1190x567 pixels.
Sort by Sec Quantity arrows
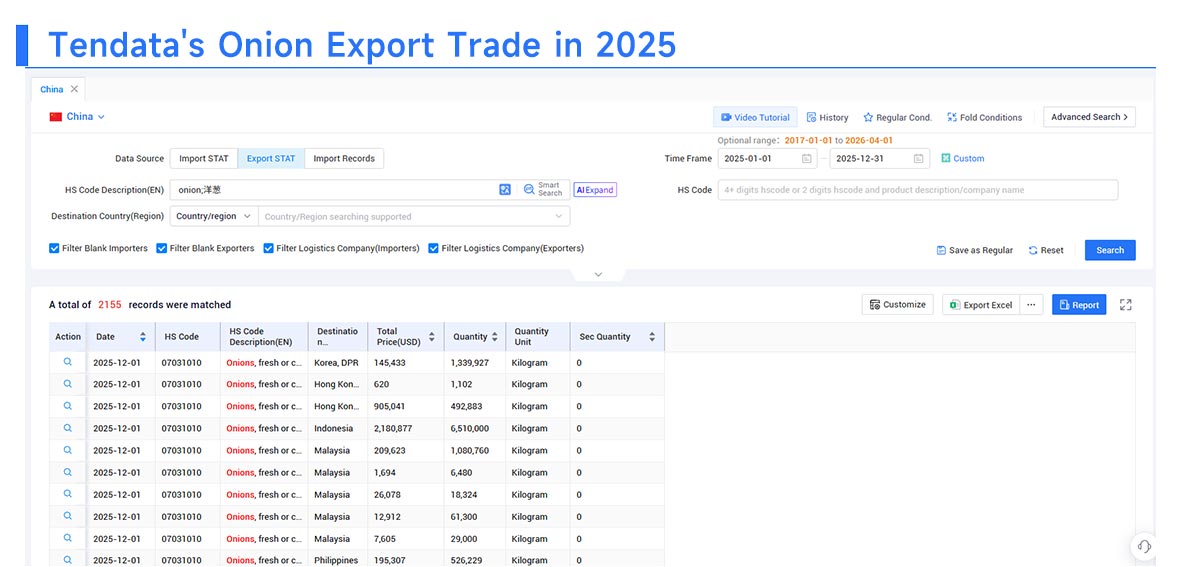(652, 337)
